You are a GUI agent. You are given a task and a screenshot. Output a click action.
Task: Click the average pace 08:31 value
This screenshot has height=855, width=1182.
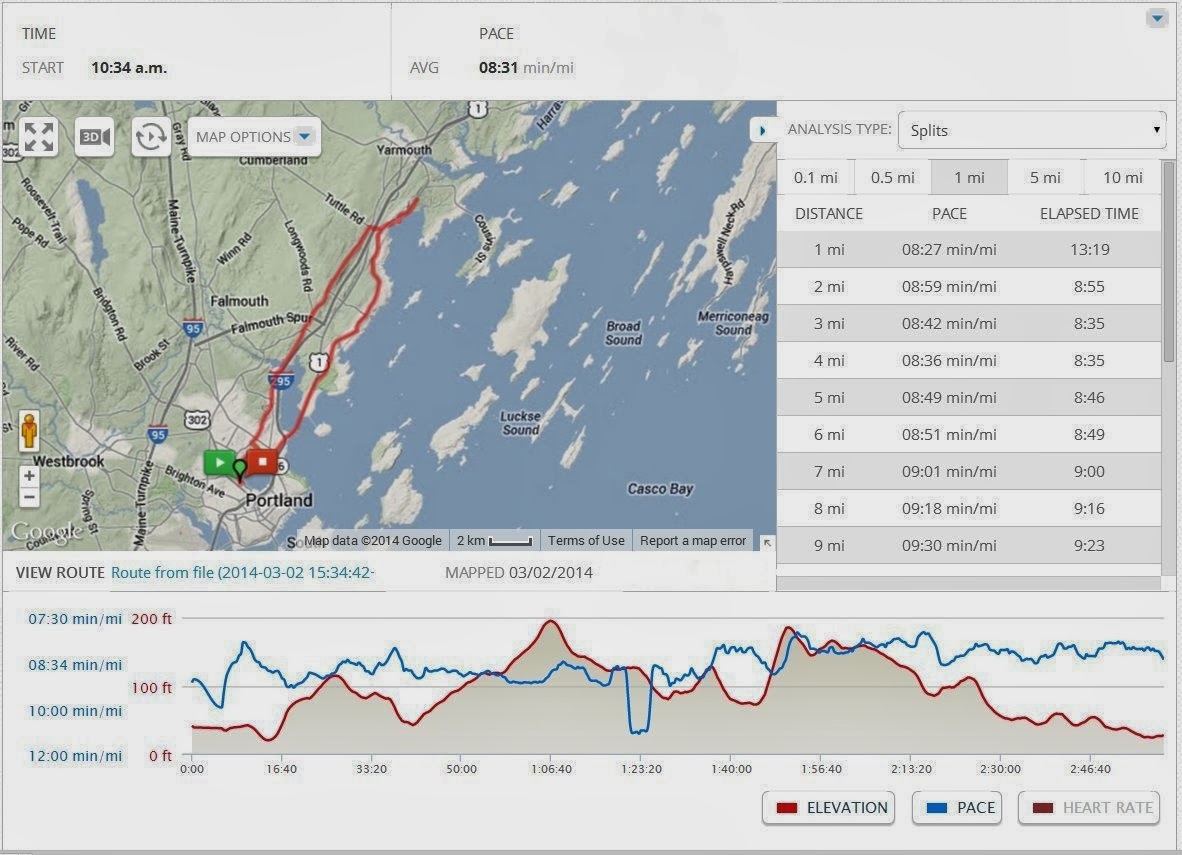[498, 68]
